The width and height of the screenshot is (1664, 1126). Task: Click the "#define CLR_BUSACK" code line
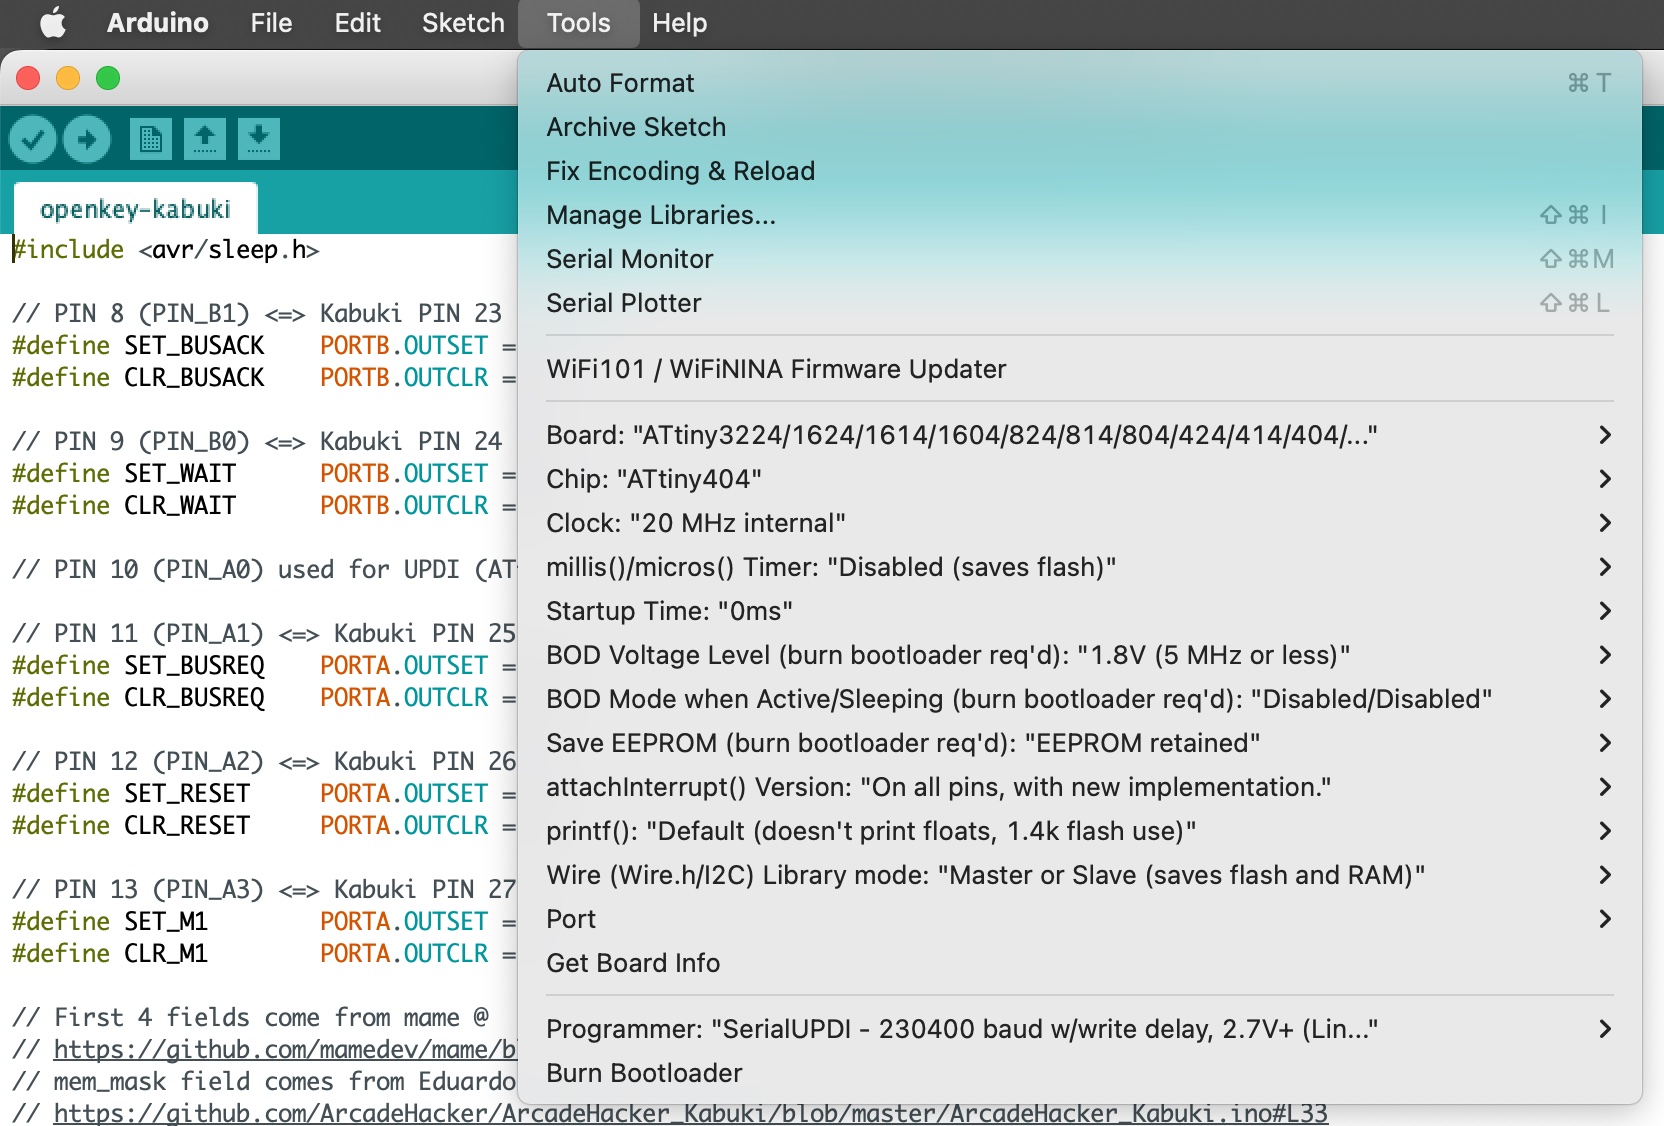(264, 377)
